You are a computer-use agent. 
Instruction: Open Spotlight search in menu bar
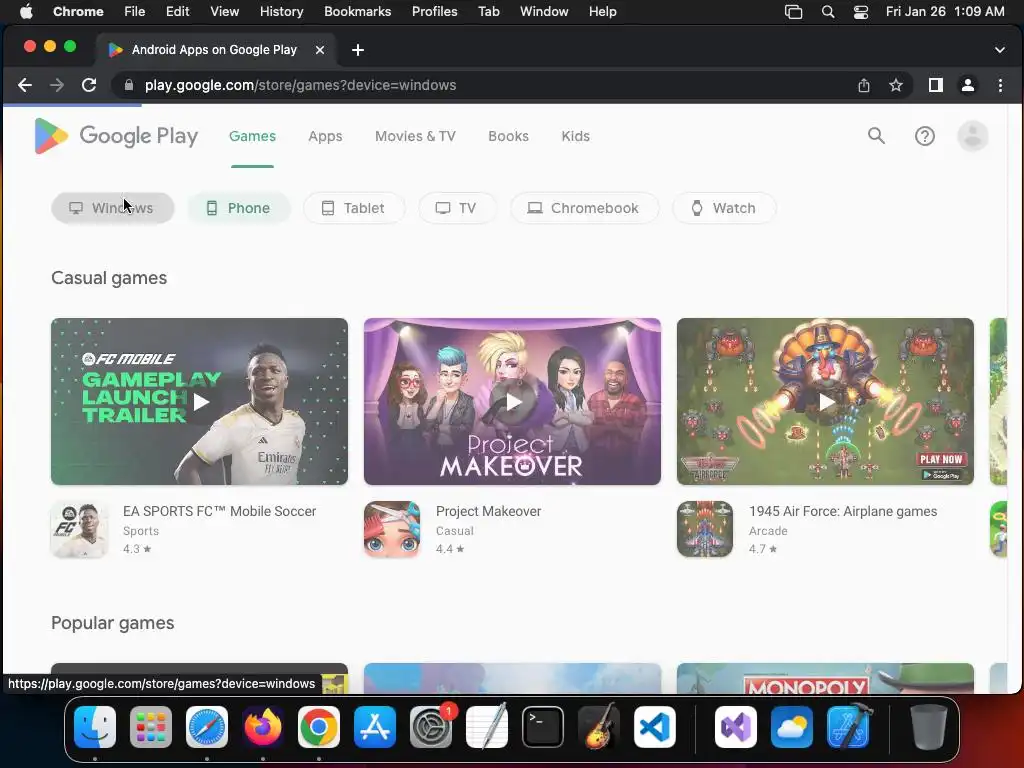point(827,11)
